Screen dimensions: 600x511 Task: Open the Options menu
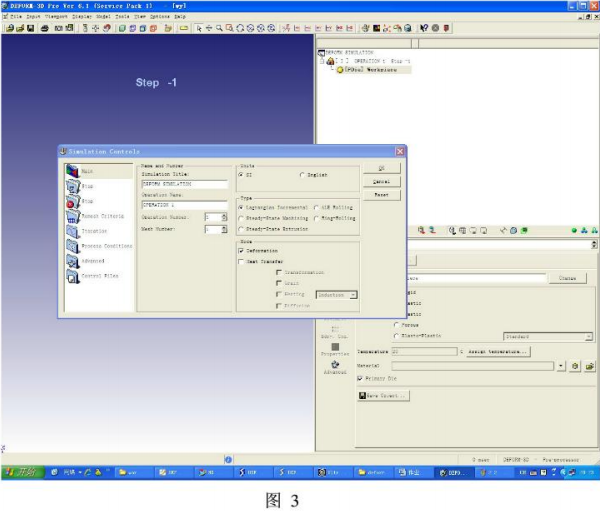click(x=160, y=17)
